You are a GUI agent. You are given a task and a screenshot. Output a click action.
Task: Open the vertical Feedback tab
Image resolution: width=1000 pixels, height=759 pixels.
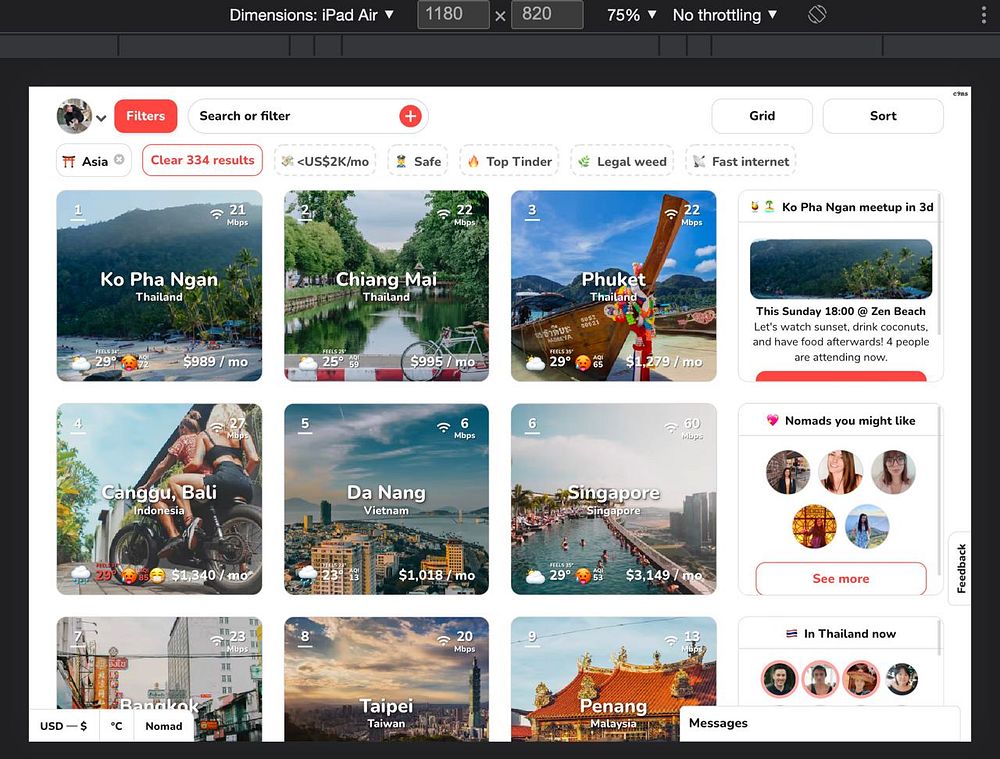(960, 568)
